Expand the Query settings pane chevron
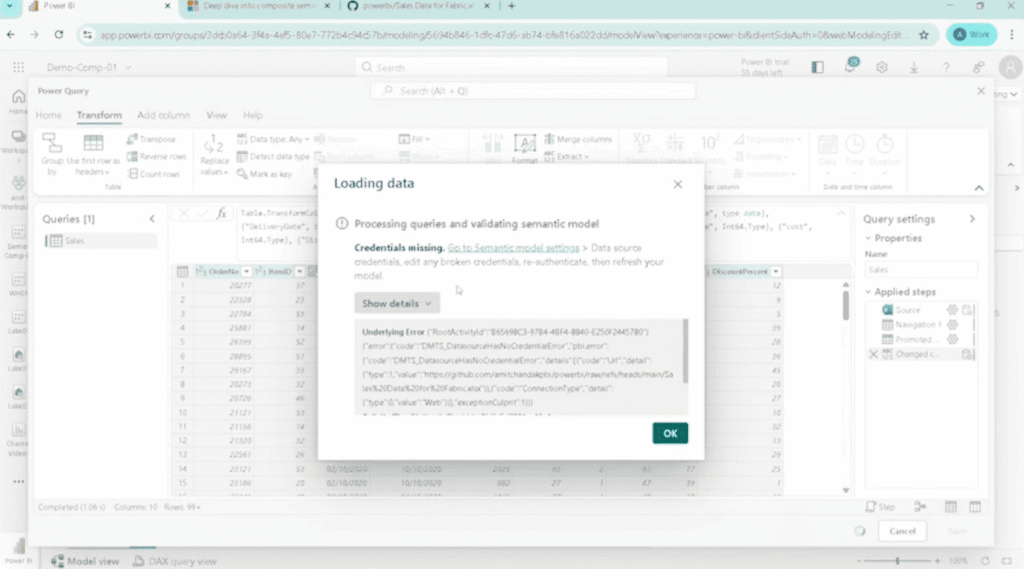This screenshot has width=1024, height=569. [x=972, y=219]
